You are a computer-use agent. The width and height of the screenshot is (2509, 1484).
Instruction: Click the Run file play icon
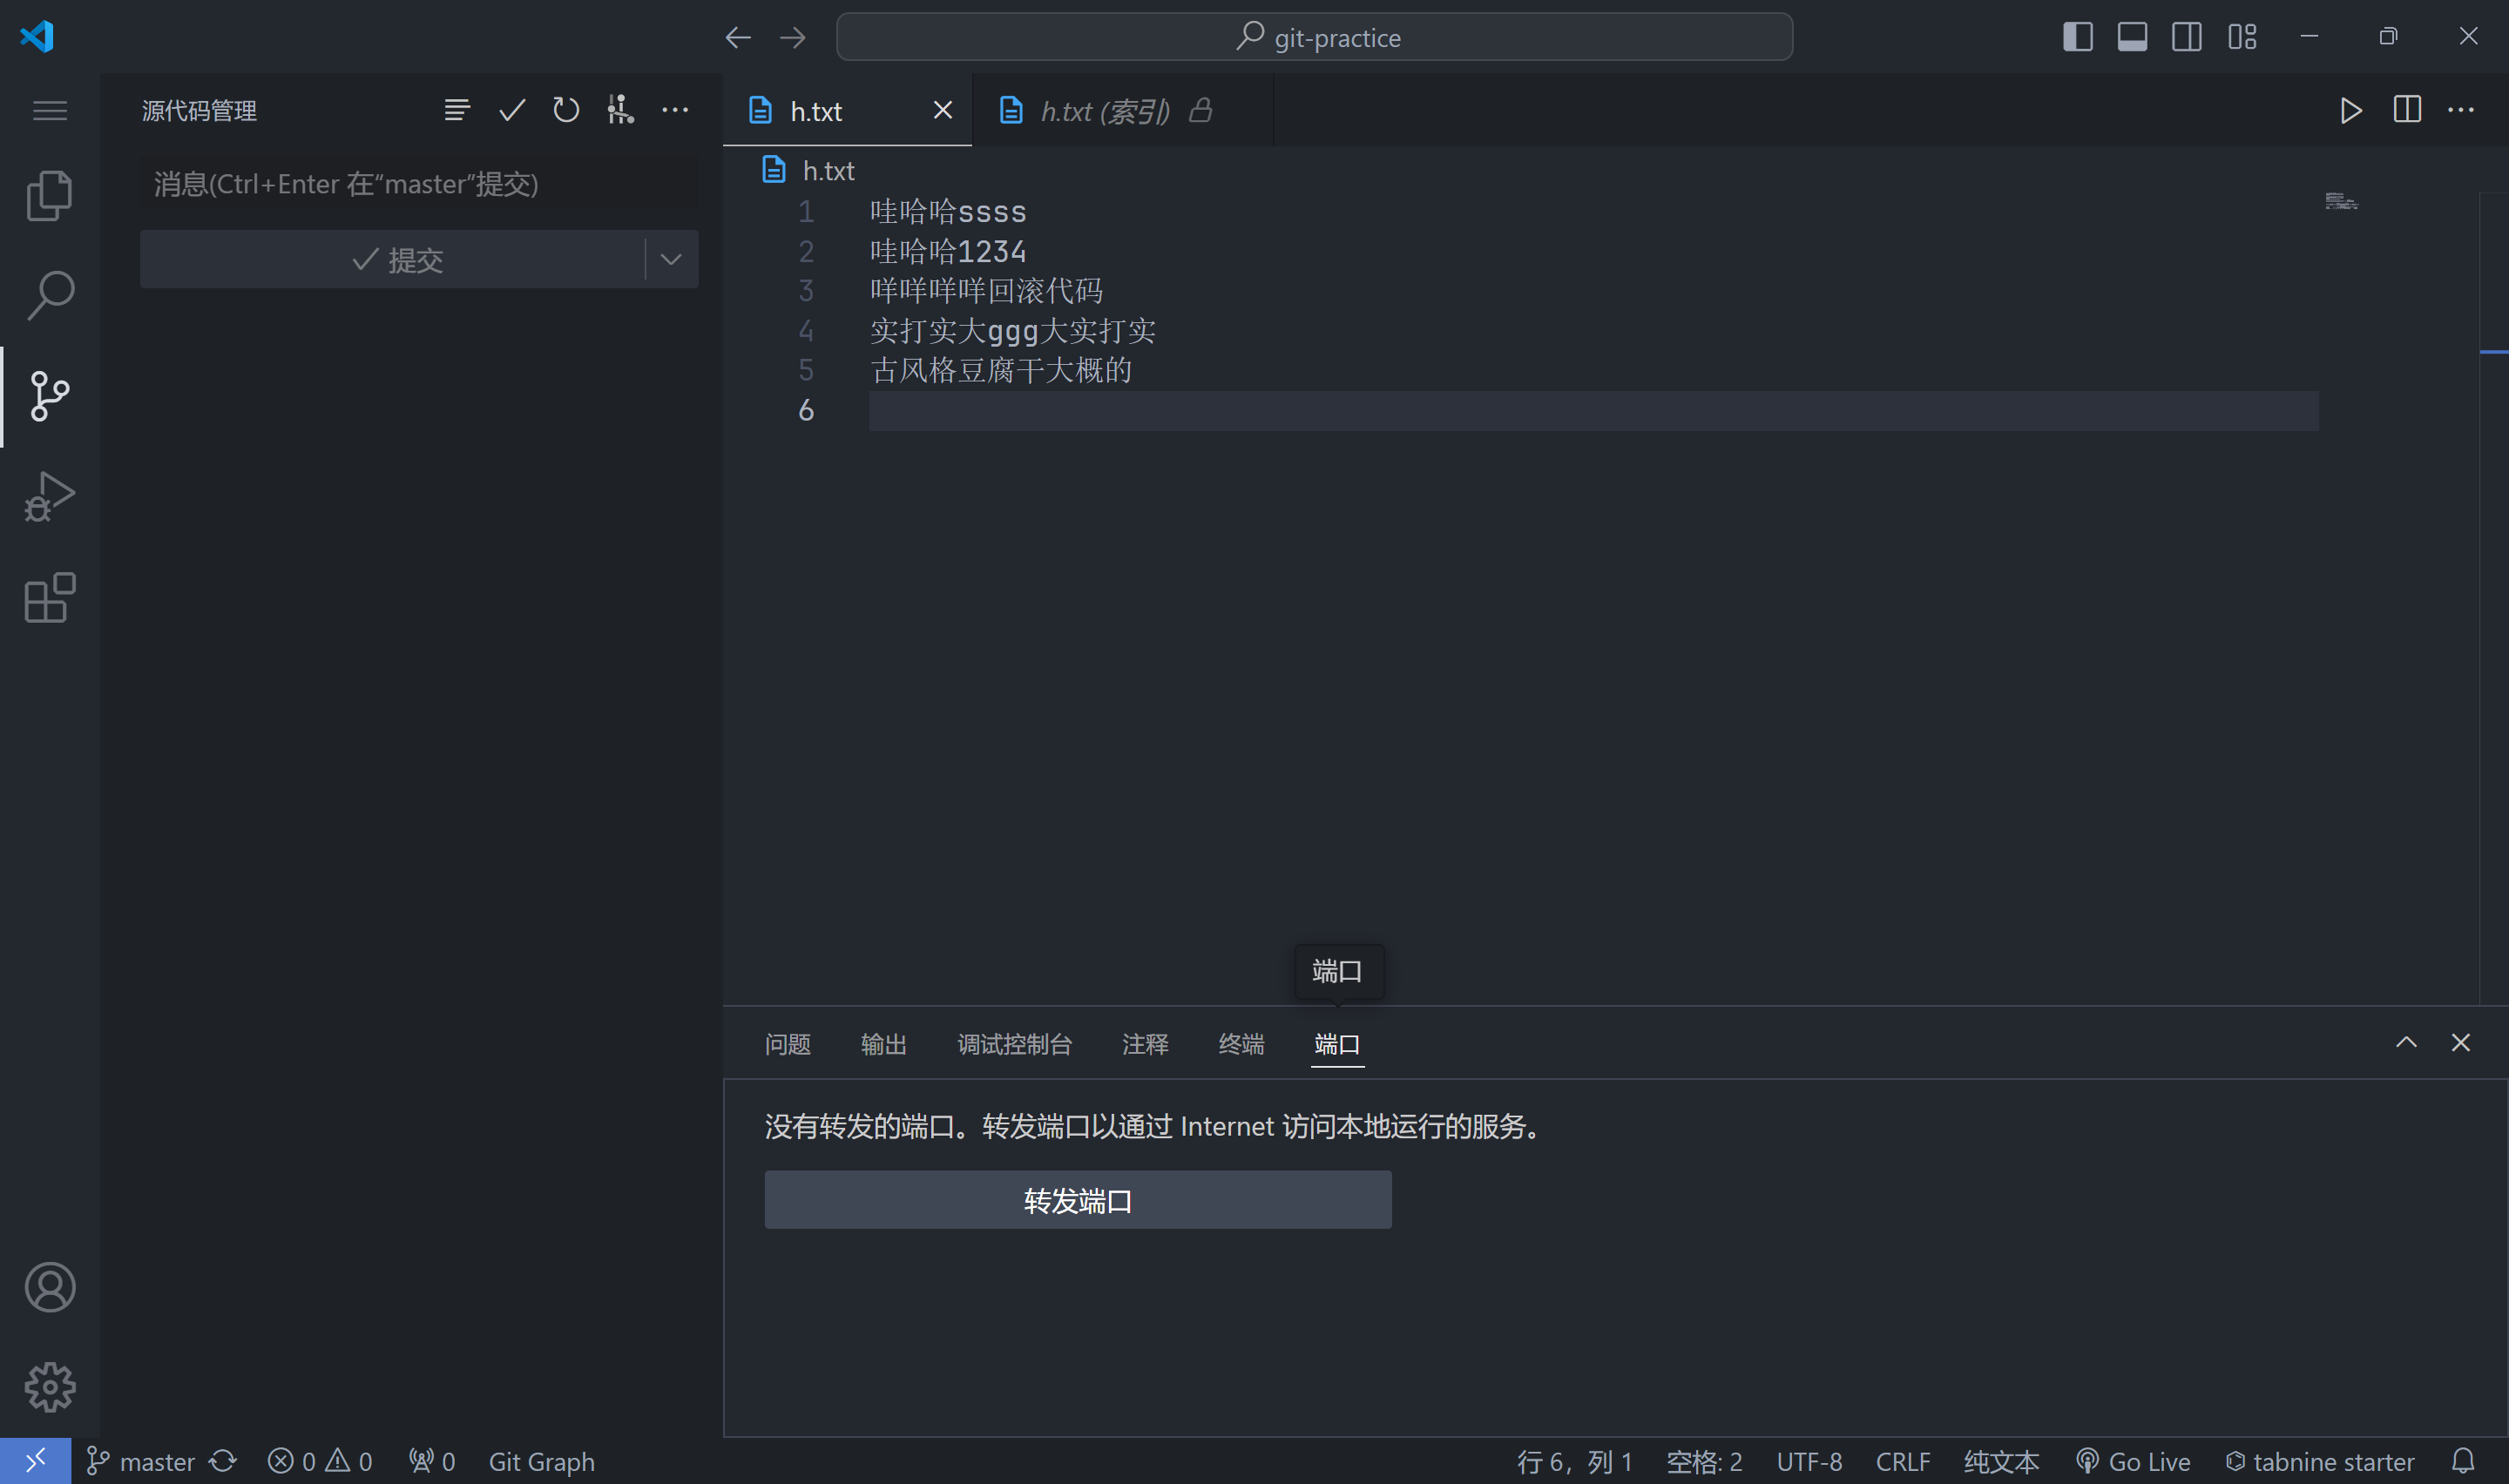(2350, 110)
